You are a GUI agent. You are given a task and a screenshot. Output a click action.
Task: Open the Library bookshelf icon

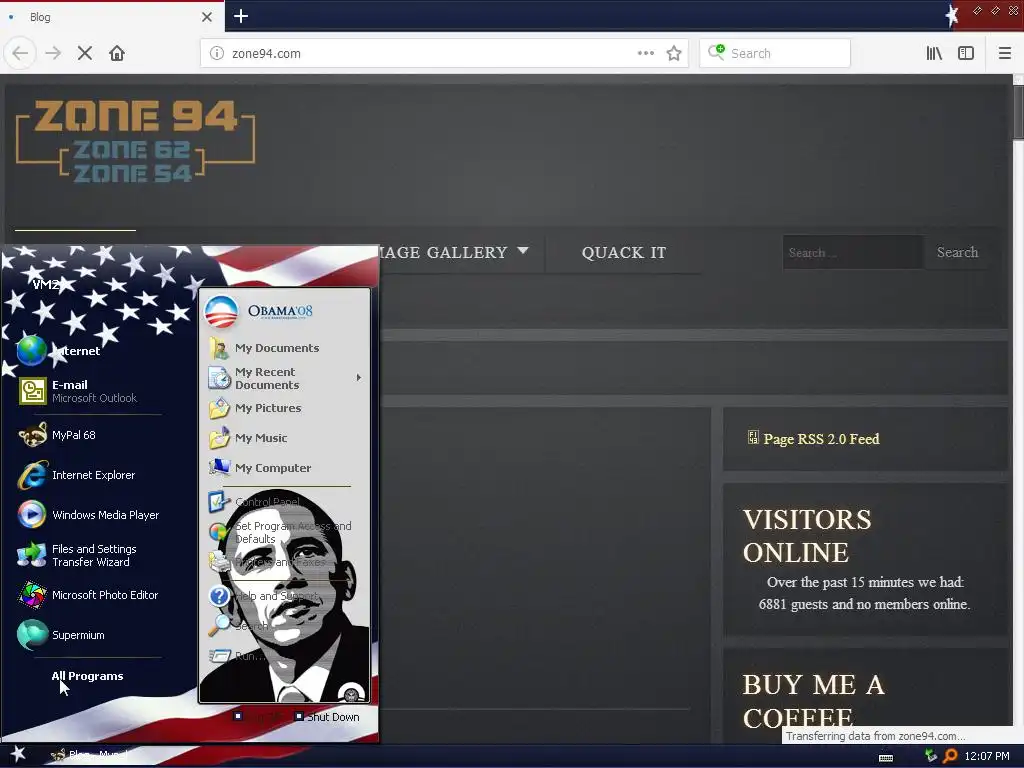pos(934,53)
